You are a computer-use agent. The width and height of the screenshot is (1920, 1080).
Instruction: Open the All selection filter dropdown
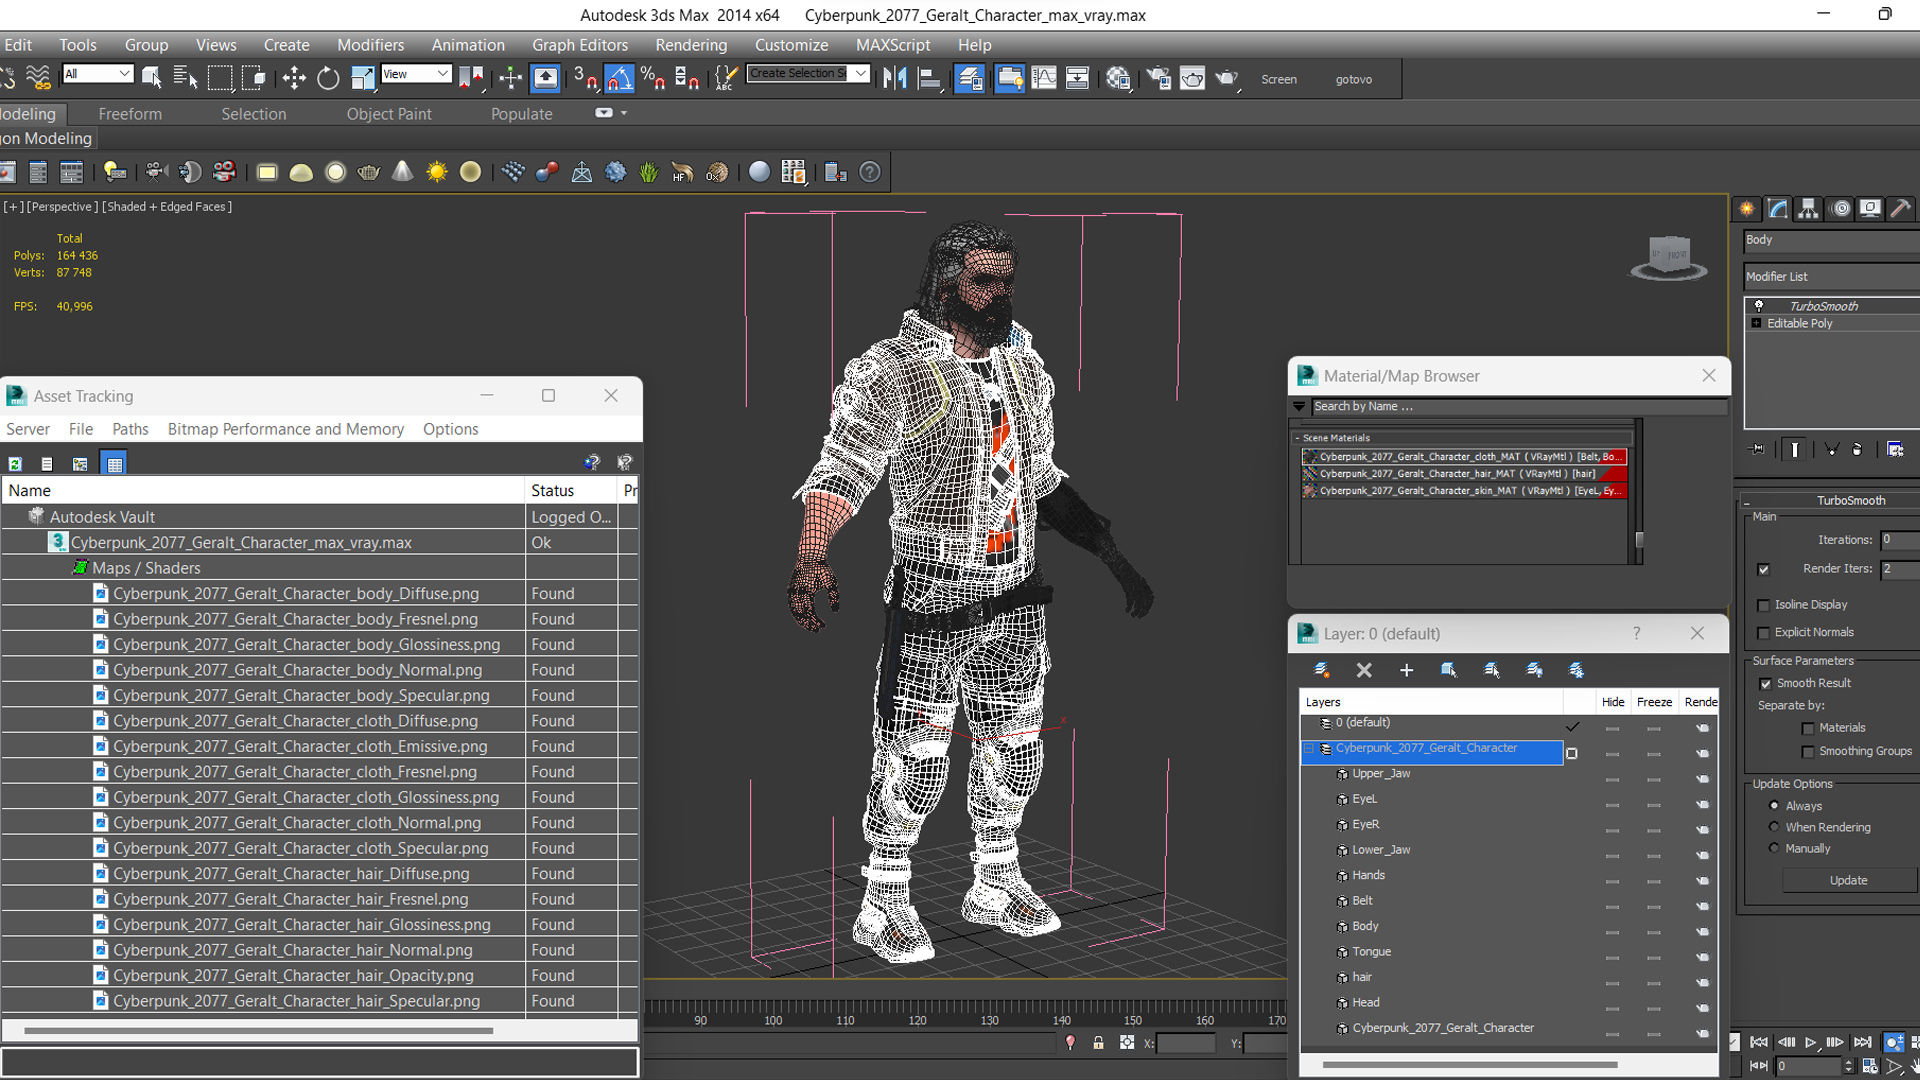pyautogui.click(x=97, y=73)
